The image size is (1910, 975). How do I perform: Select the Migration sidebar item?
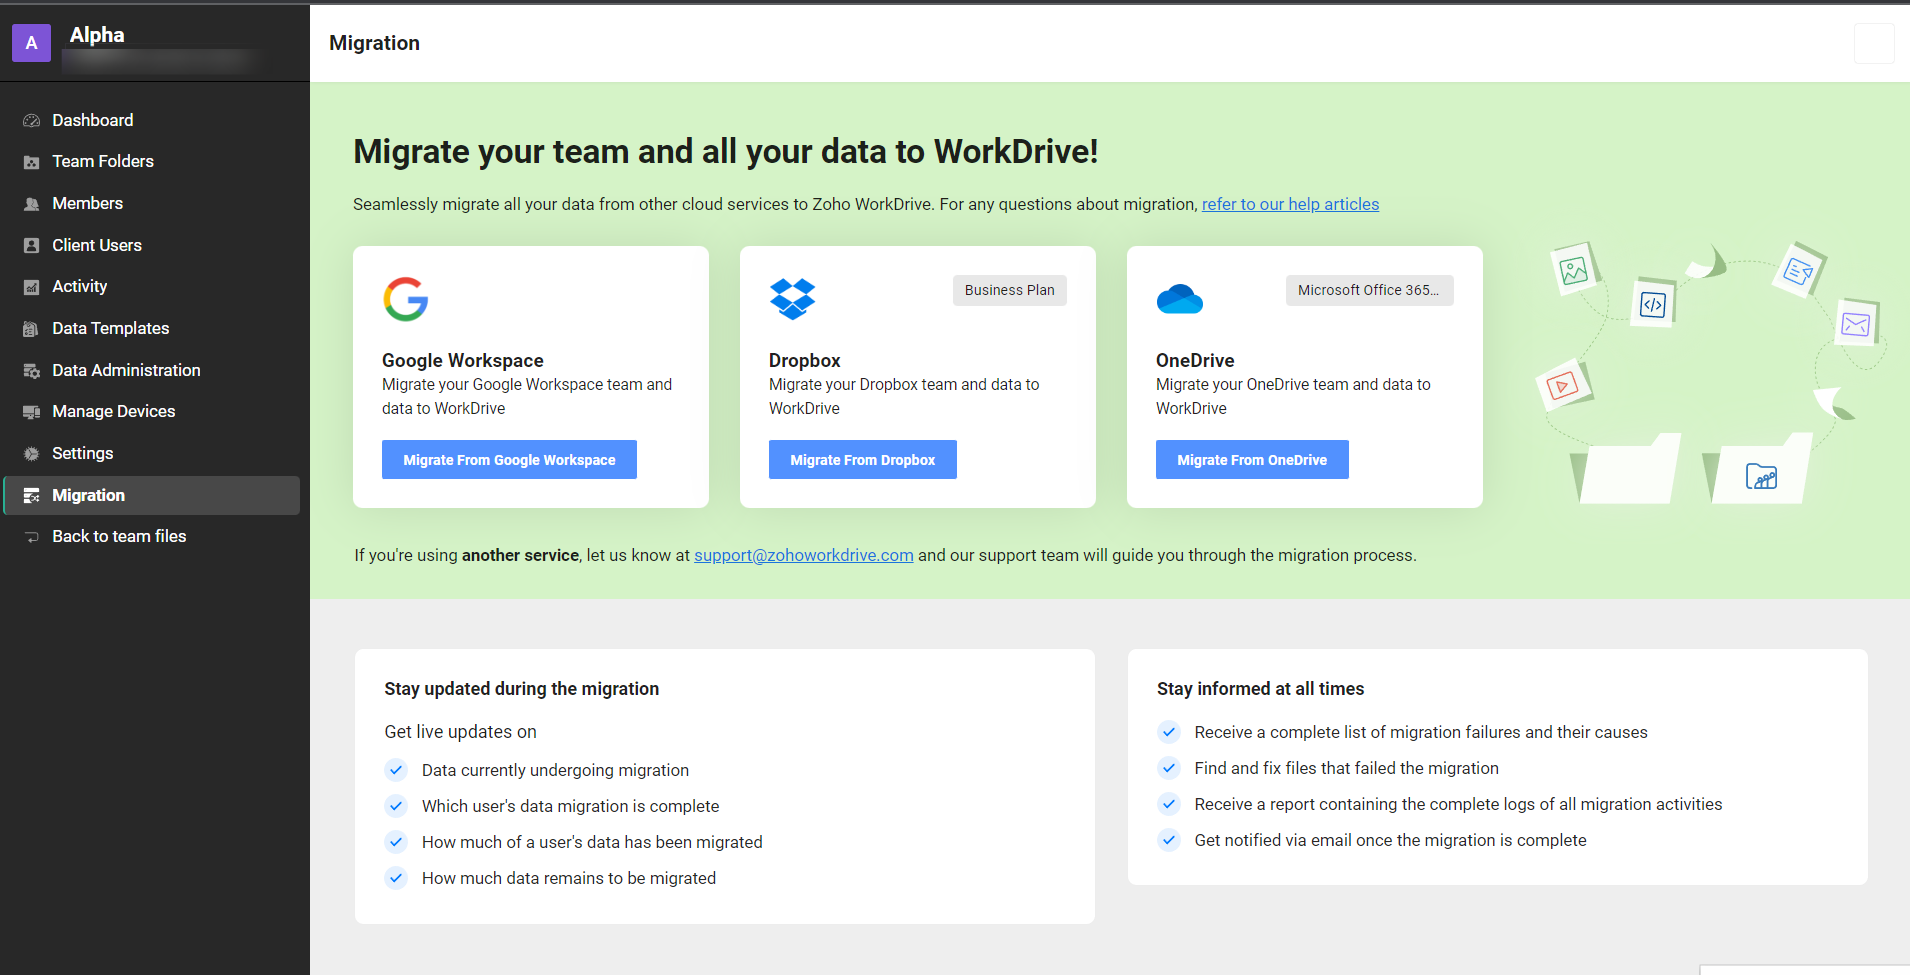point(151,495)
